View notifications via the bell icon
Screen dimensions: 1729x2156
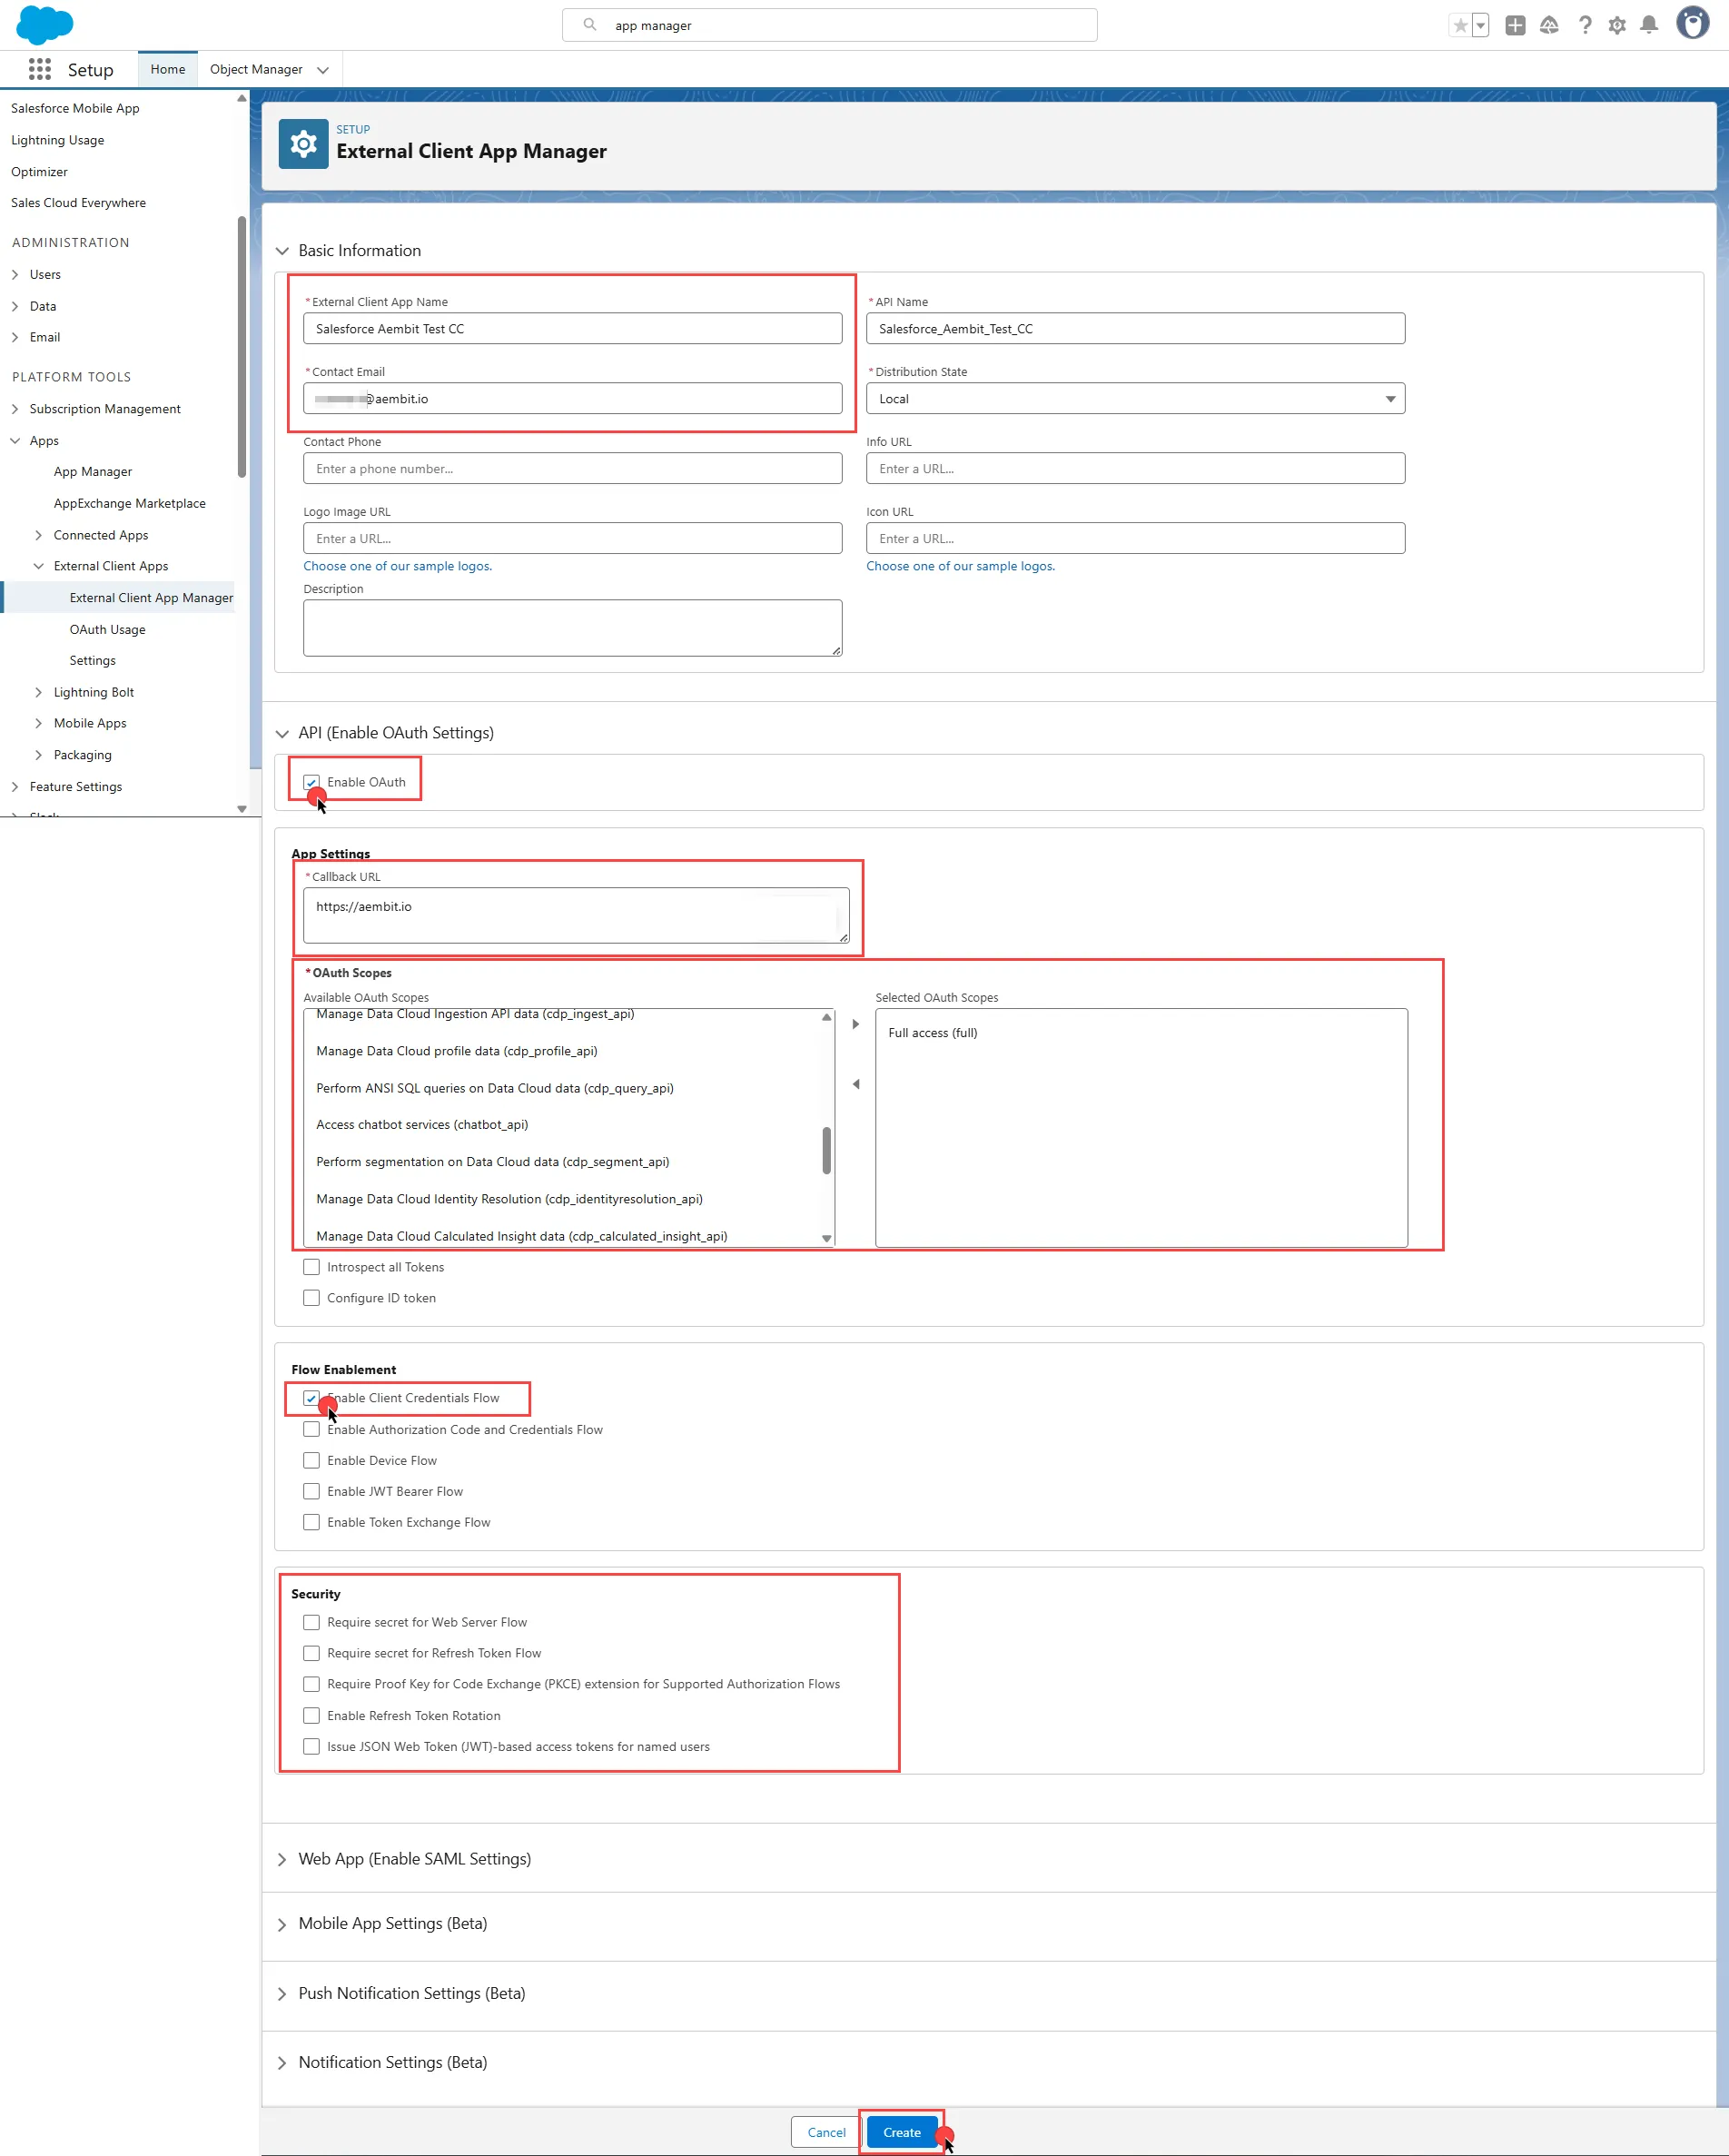click(1648, 25)
